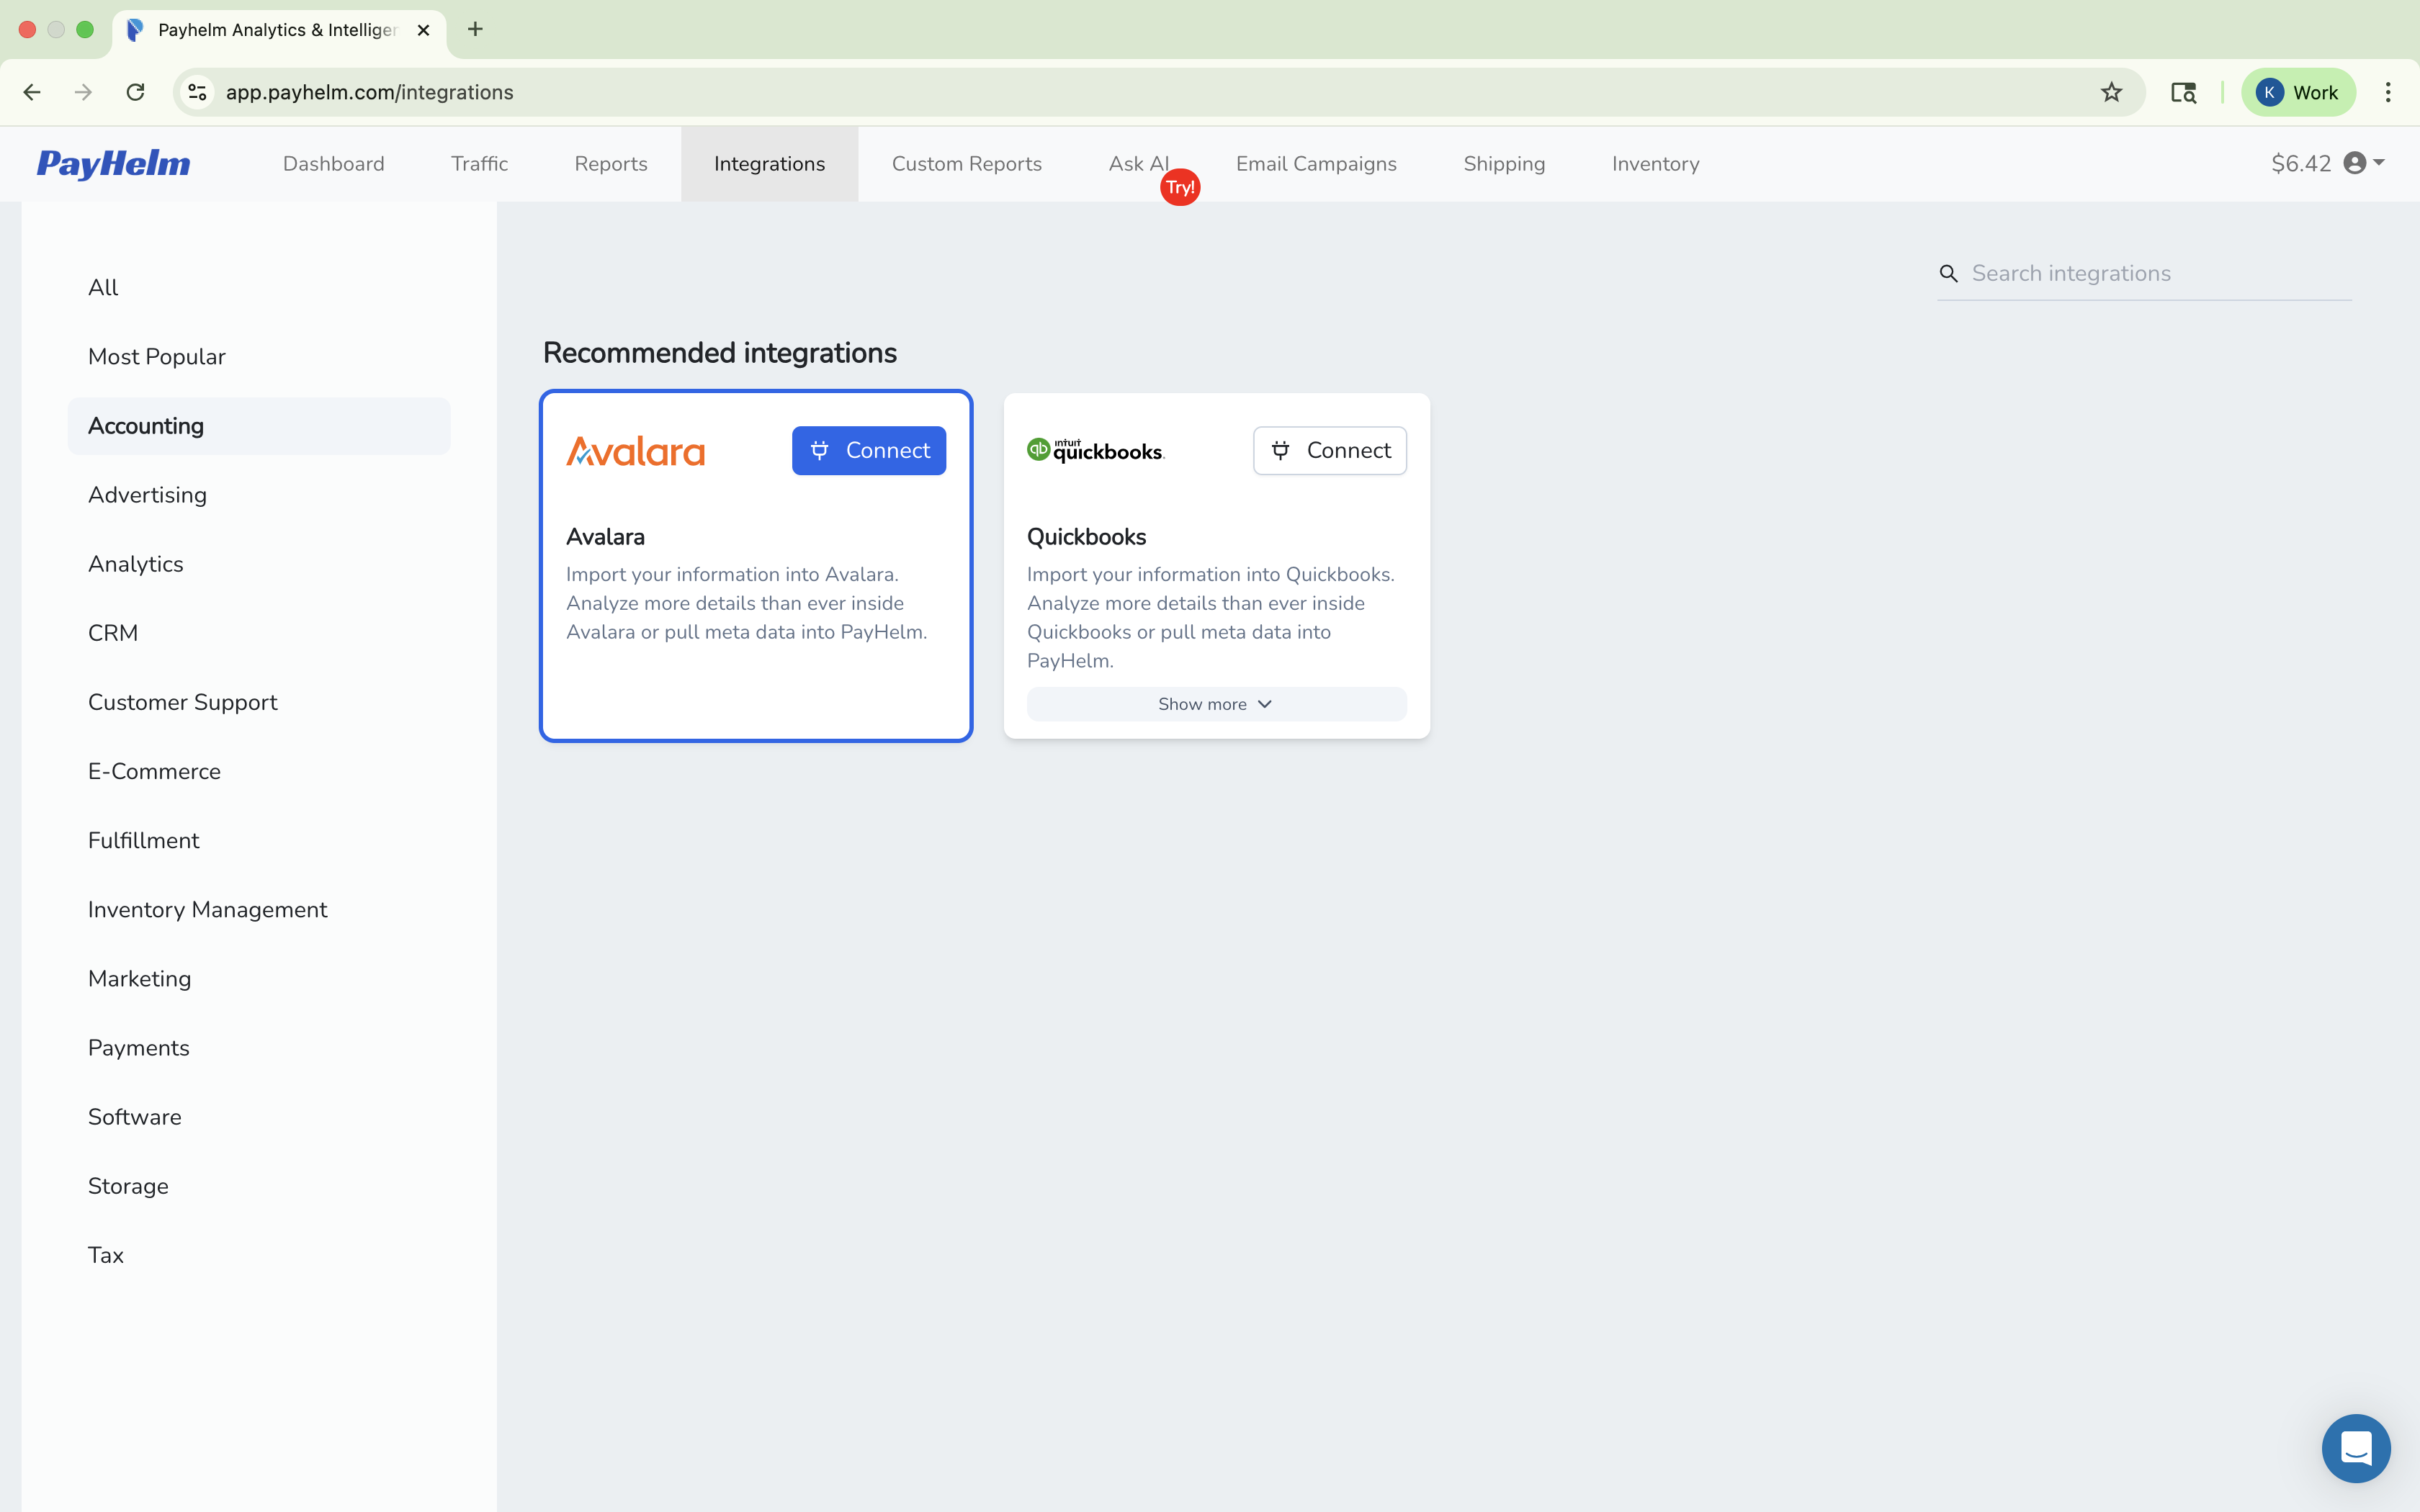Open the Chrome three-dot menu
Image resolution: width=2420 pixels, height=1512 pixels.
[2388, 92]
